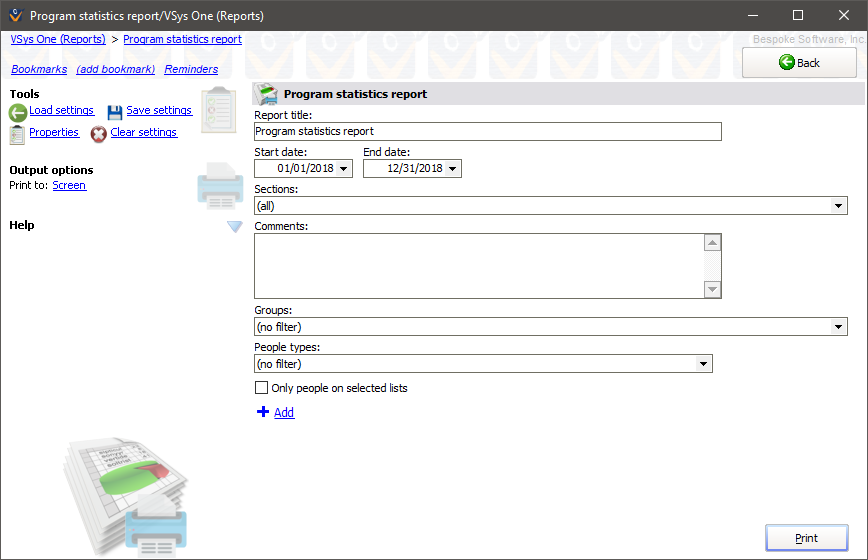Expand the Groups filter dropdown
Screen dimensions: 868x560
coord(839,327)
